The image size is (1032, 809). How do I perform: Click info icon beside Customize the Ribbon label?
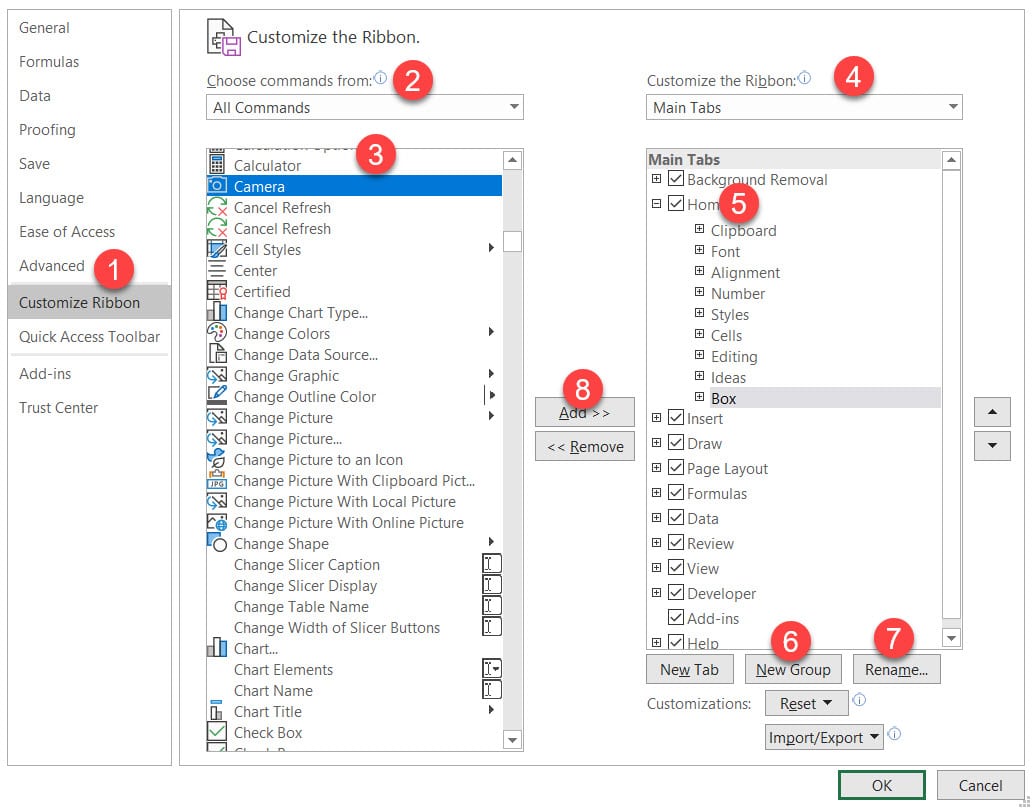coord(804,78)
